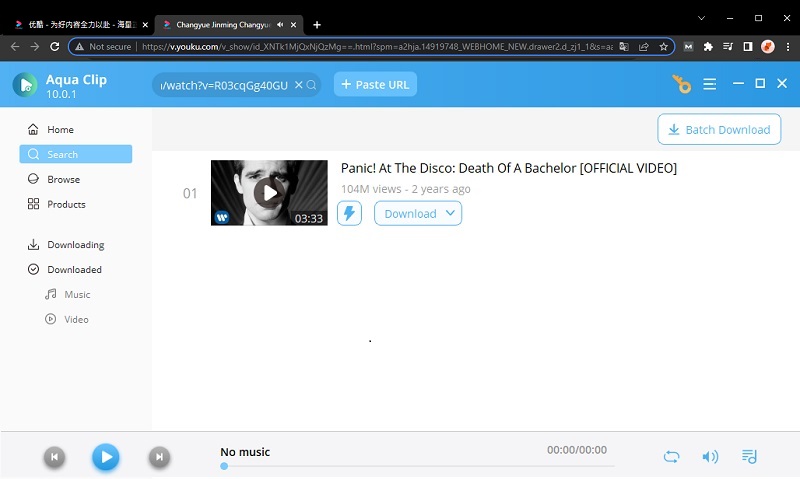Select Search in the sidebar

click(x=76, y=154)
